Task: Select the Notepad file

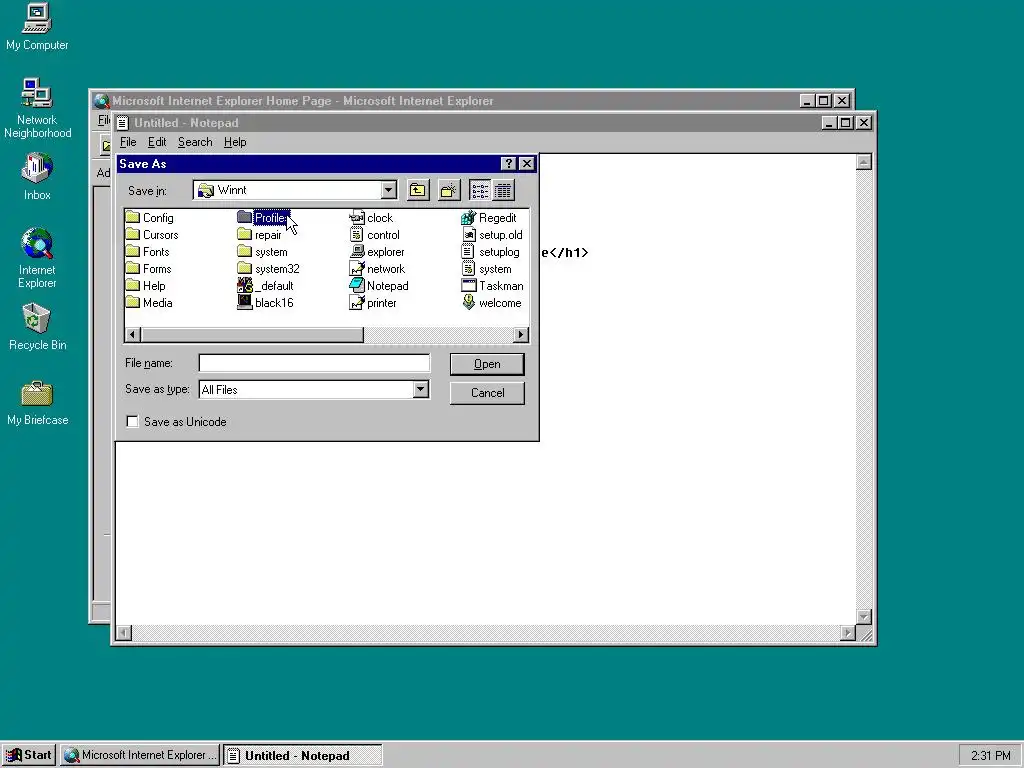Action: pyautogui.click(x=379, y=285)
